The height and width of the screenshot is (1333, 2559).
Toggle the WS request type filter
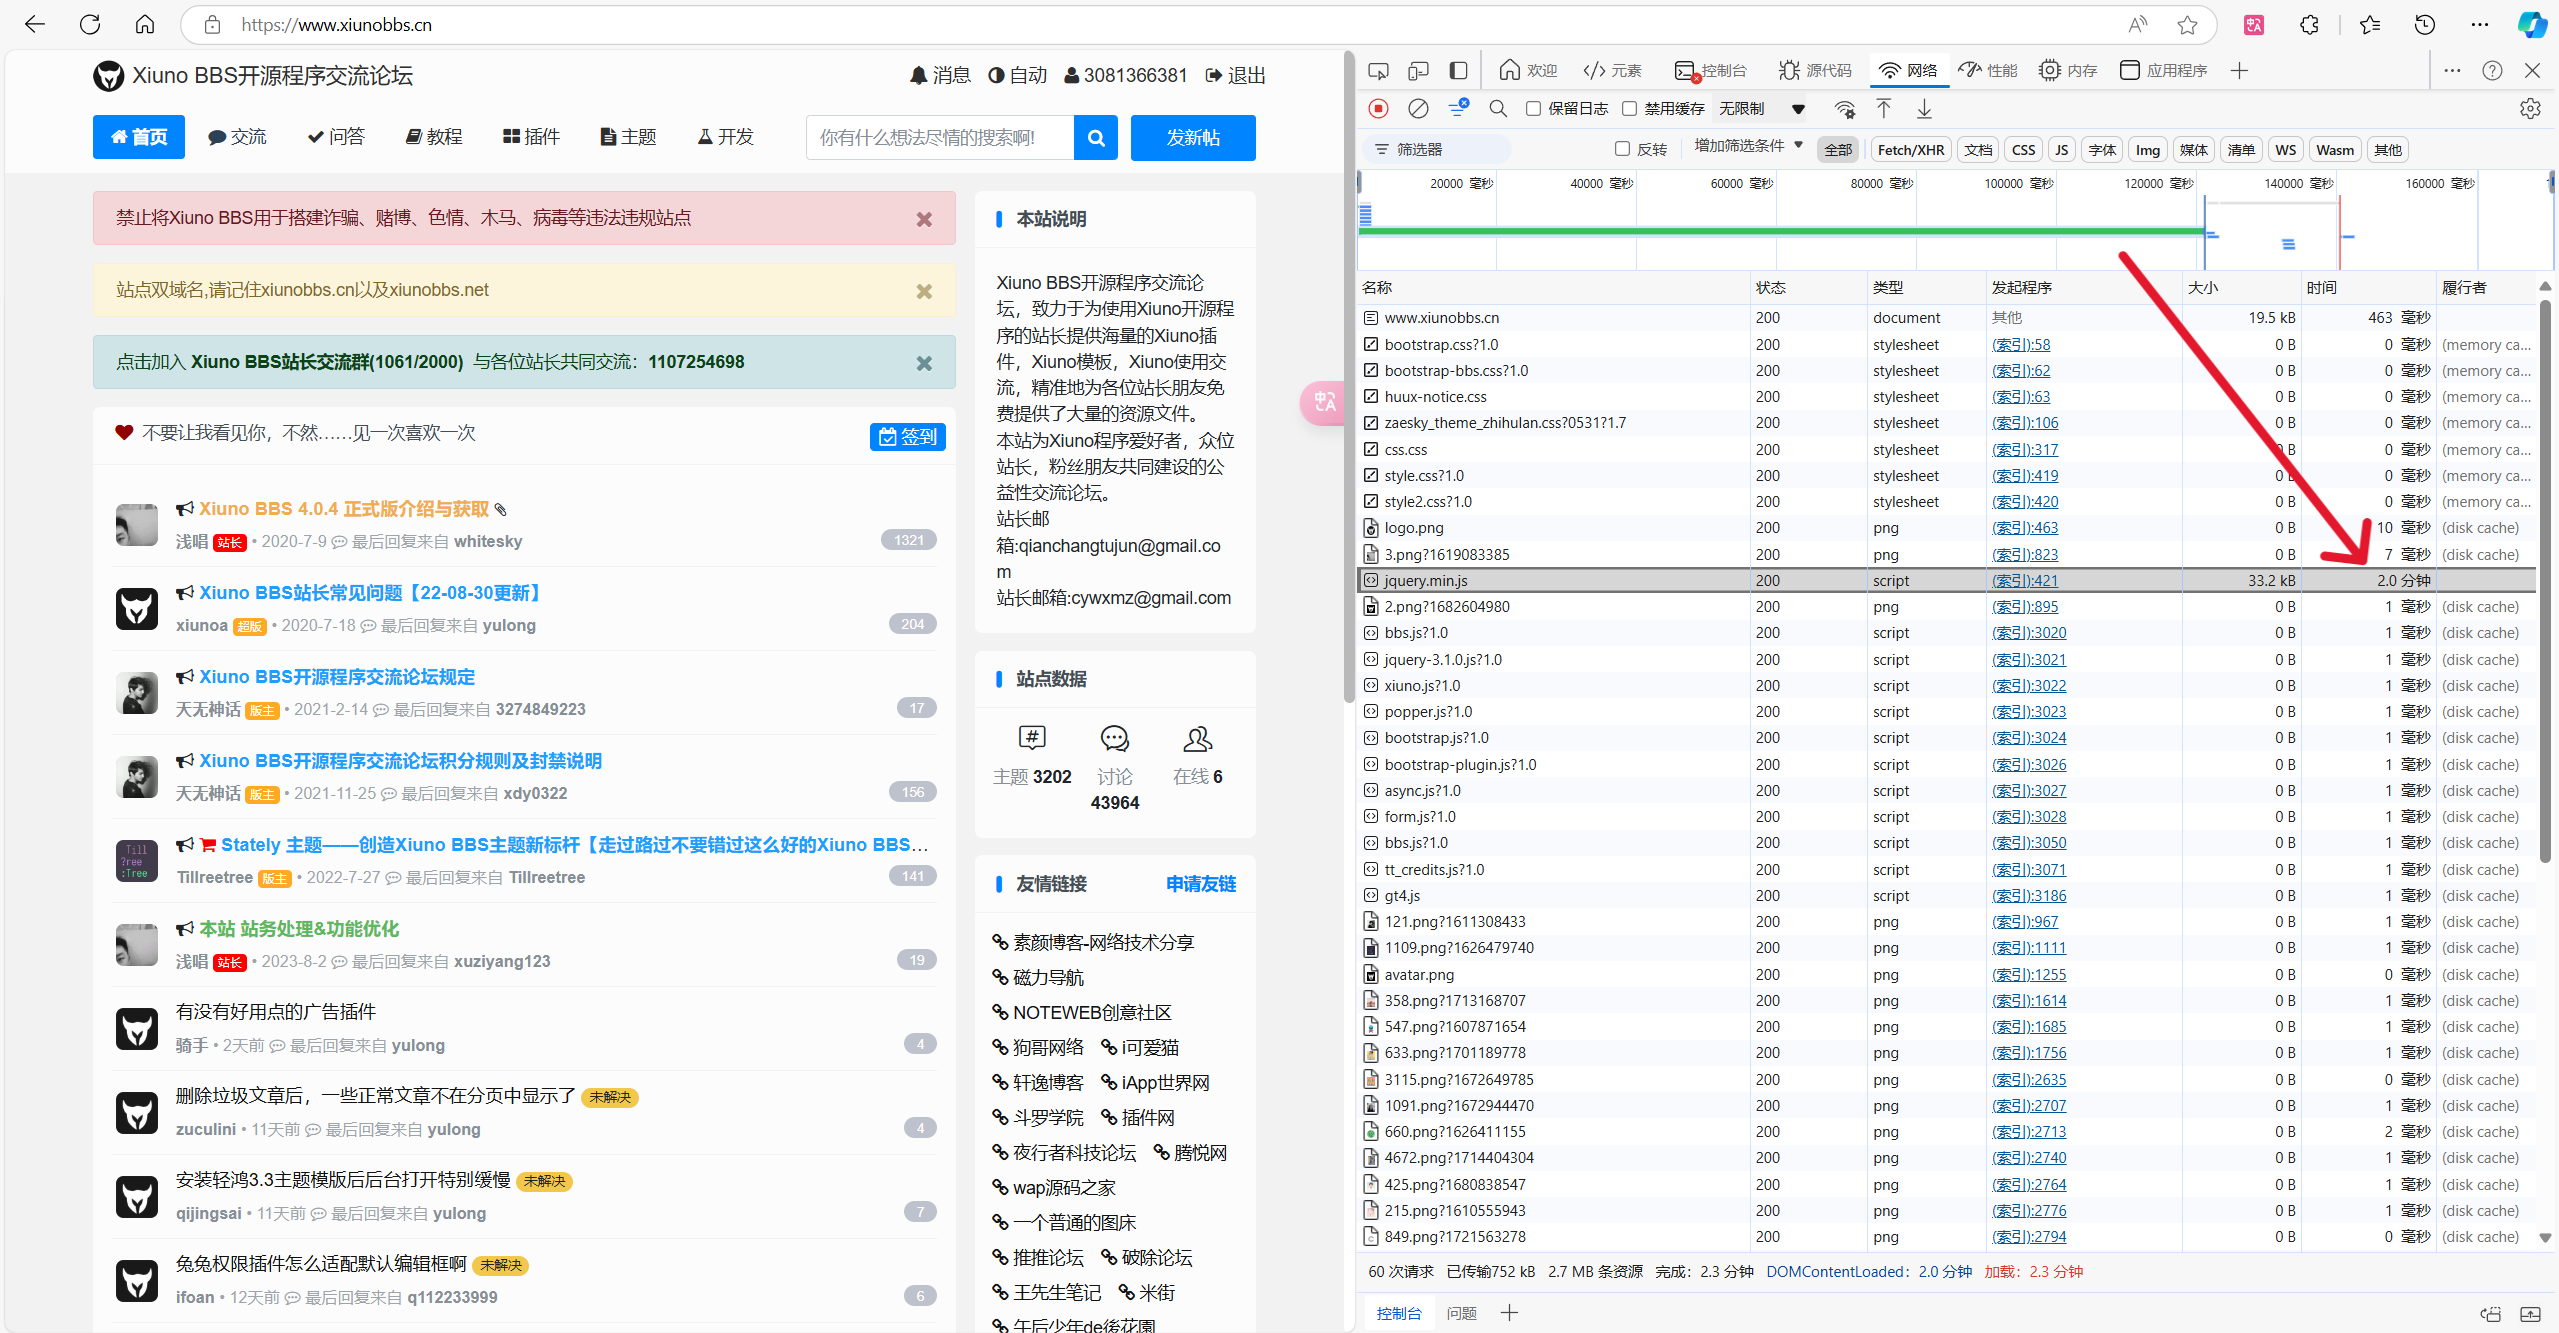(x=2285, y=149)
